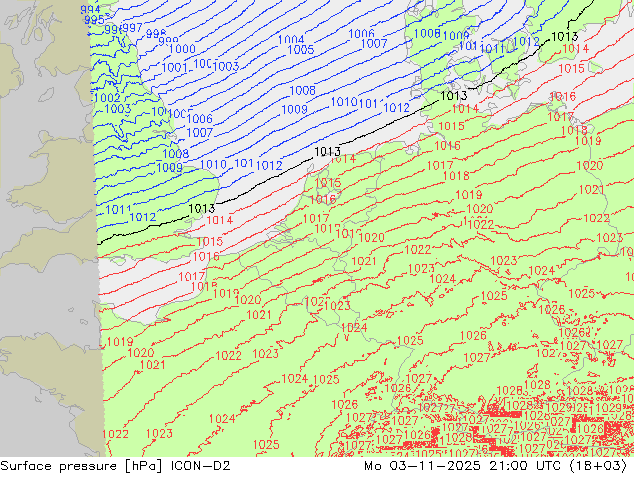Click the blue "994" isobar label

[x=90, y=9]
